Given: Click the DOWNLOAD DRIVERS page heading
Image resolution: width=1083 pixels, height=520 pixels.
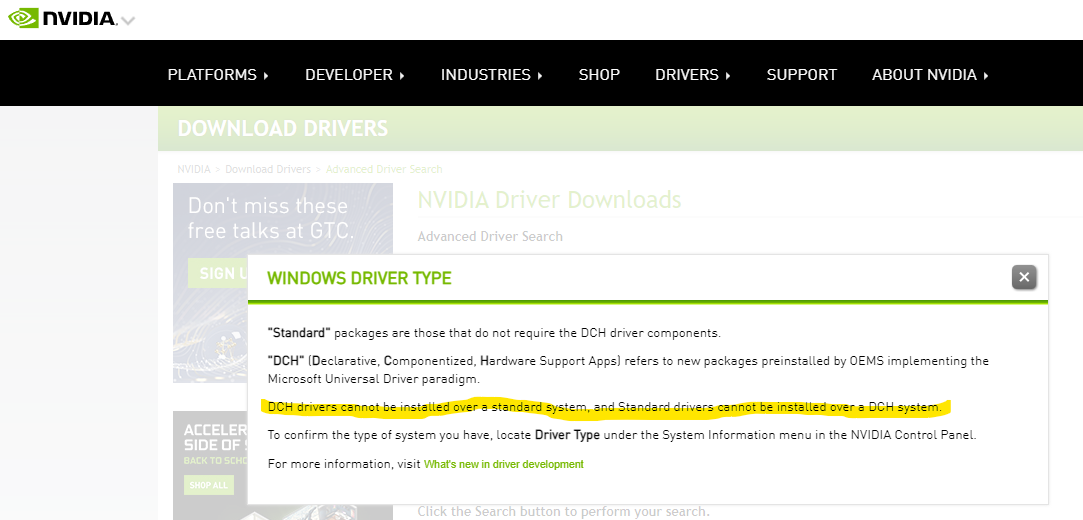Looking at the screenshot, I should click(282, 128).
